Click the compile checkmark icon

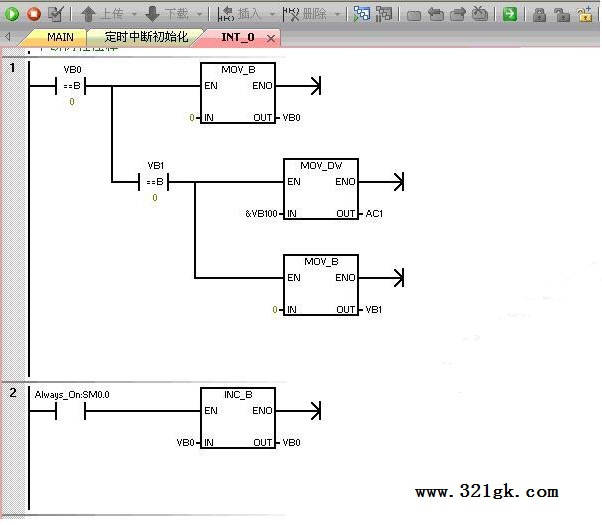[x=56, y=14]
